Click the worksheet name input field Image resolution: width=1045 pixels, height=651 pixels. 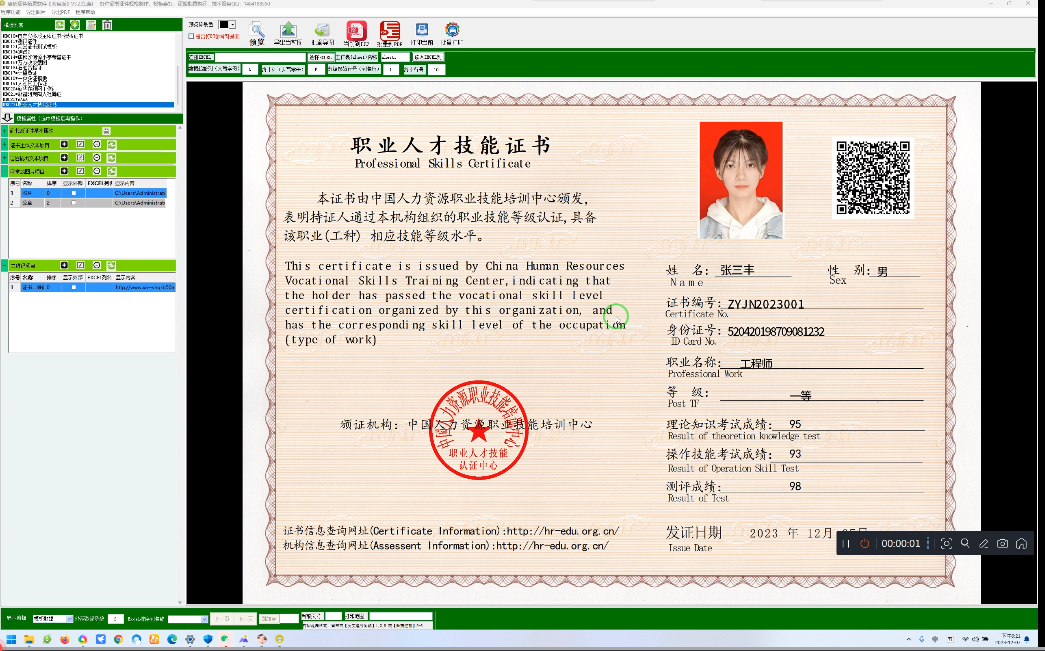395,57
